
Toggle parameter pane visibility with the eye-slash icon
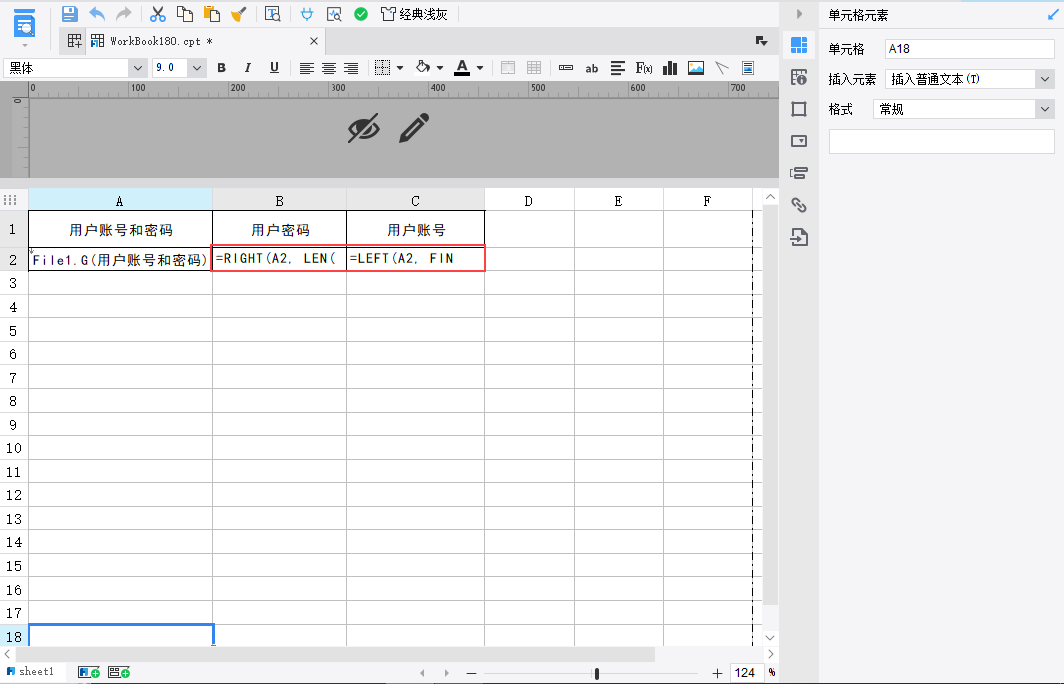[364, 128]
